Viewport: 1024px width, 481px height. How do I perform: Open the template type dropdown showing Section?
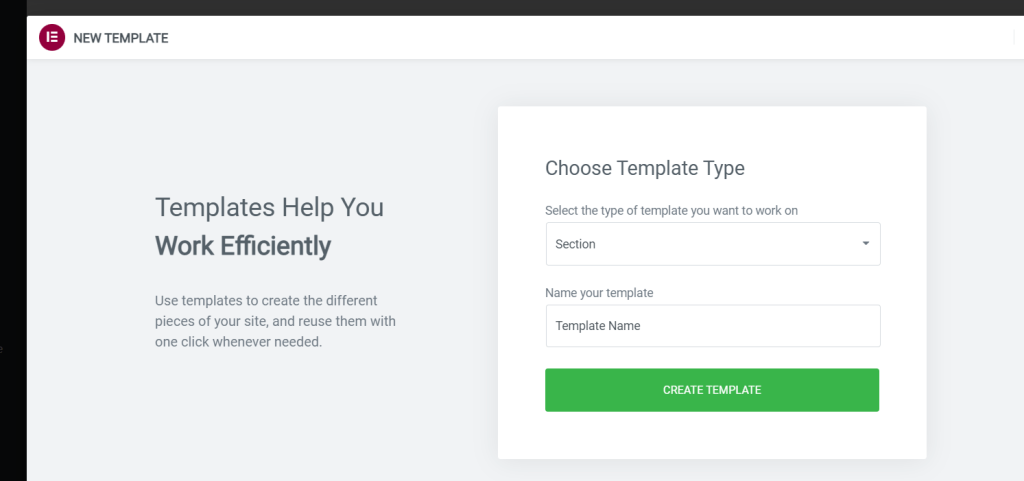[x=713, y=244]
